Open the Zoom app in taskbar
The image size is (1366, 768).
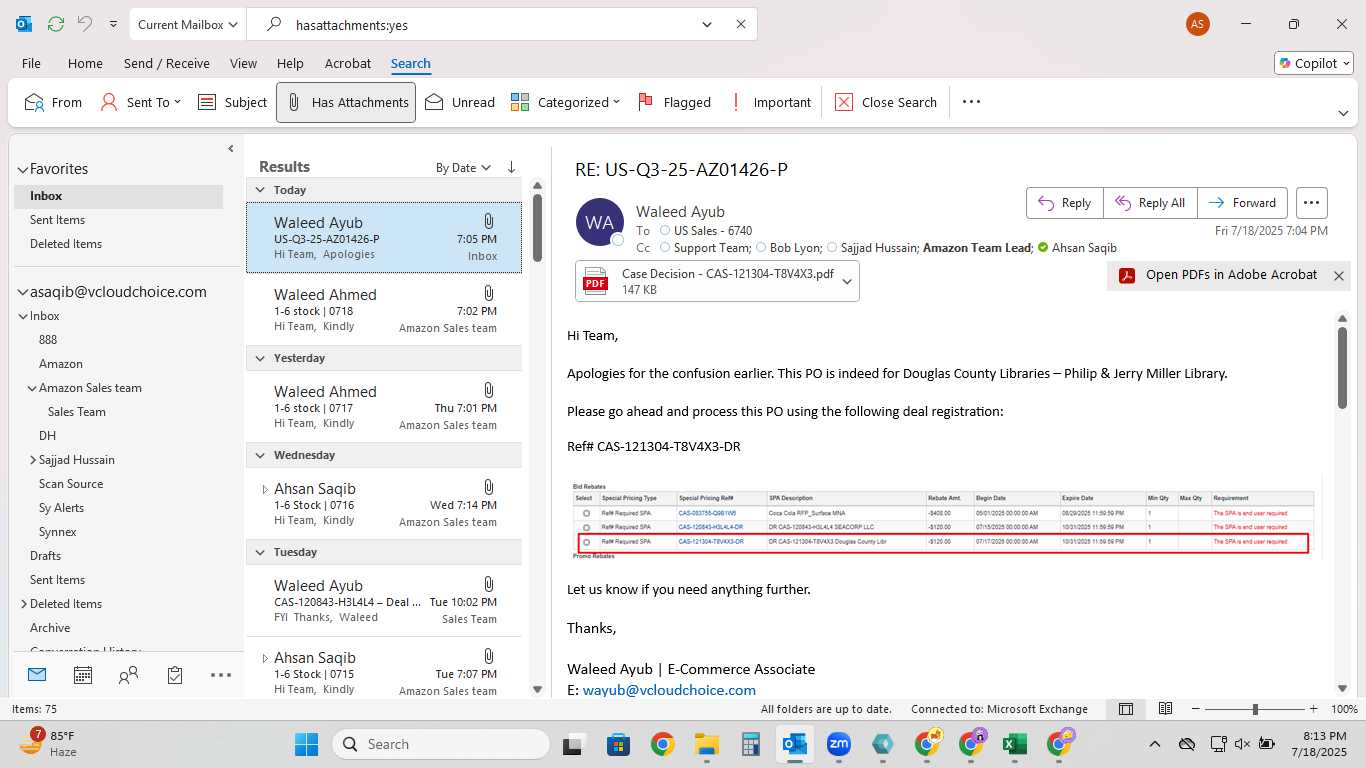pos(838,744)
